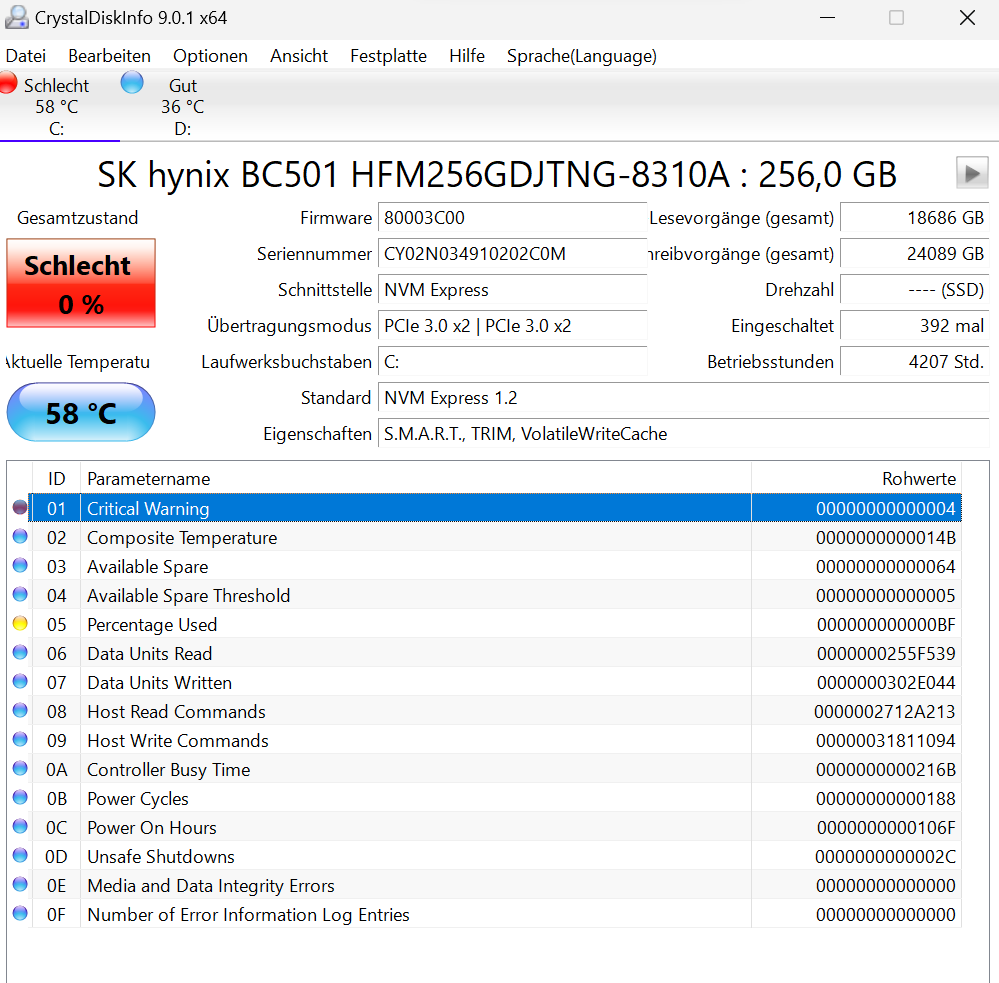This screenshot has width=999, height=983.
Task: Click the blue status dot for Data Units Read
Action: (20, 652)
